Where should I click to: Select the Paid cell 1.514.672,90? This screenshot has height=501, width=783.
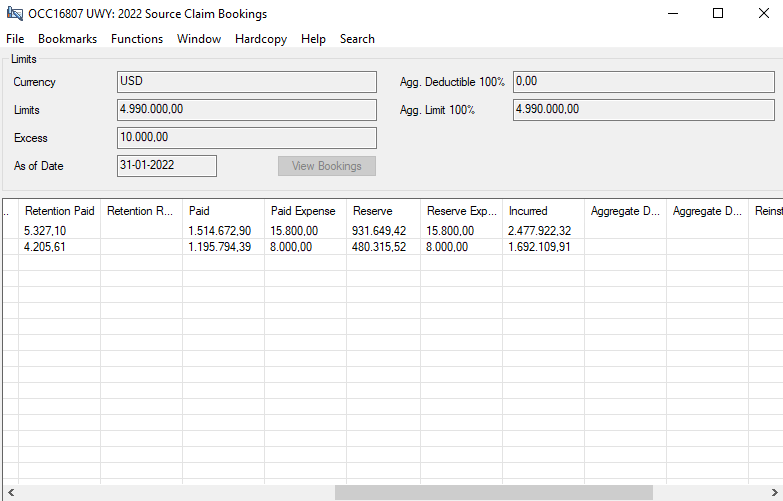[x=223, y=231]
